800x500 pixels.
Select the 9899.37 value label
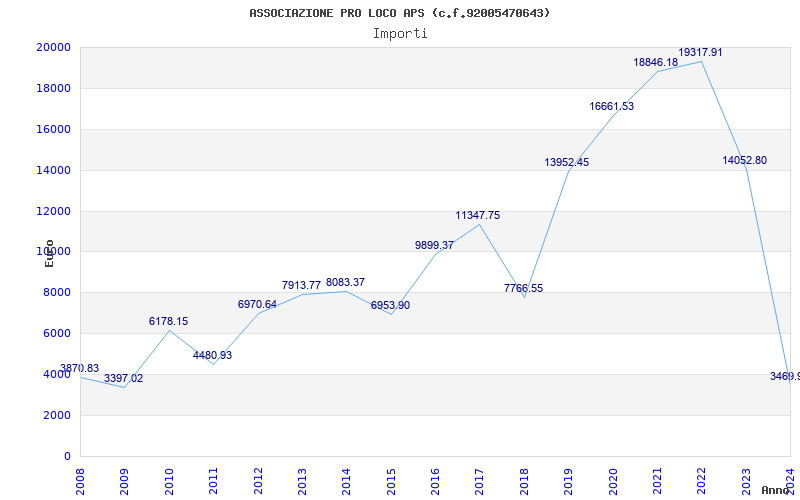click(434, 245)
